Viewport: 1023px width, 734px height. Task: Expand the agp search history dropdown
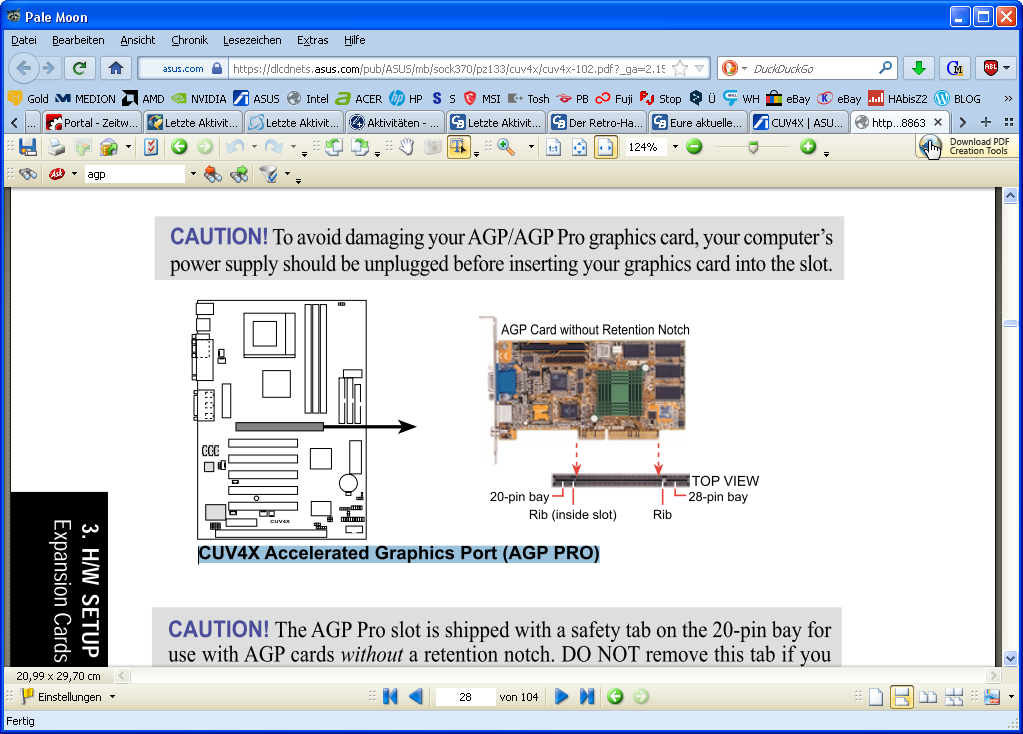coord(192,174)
